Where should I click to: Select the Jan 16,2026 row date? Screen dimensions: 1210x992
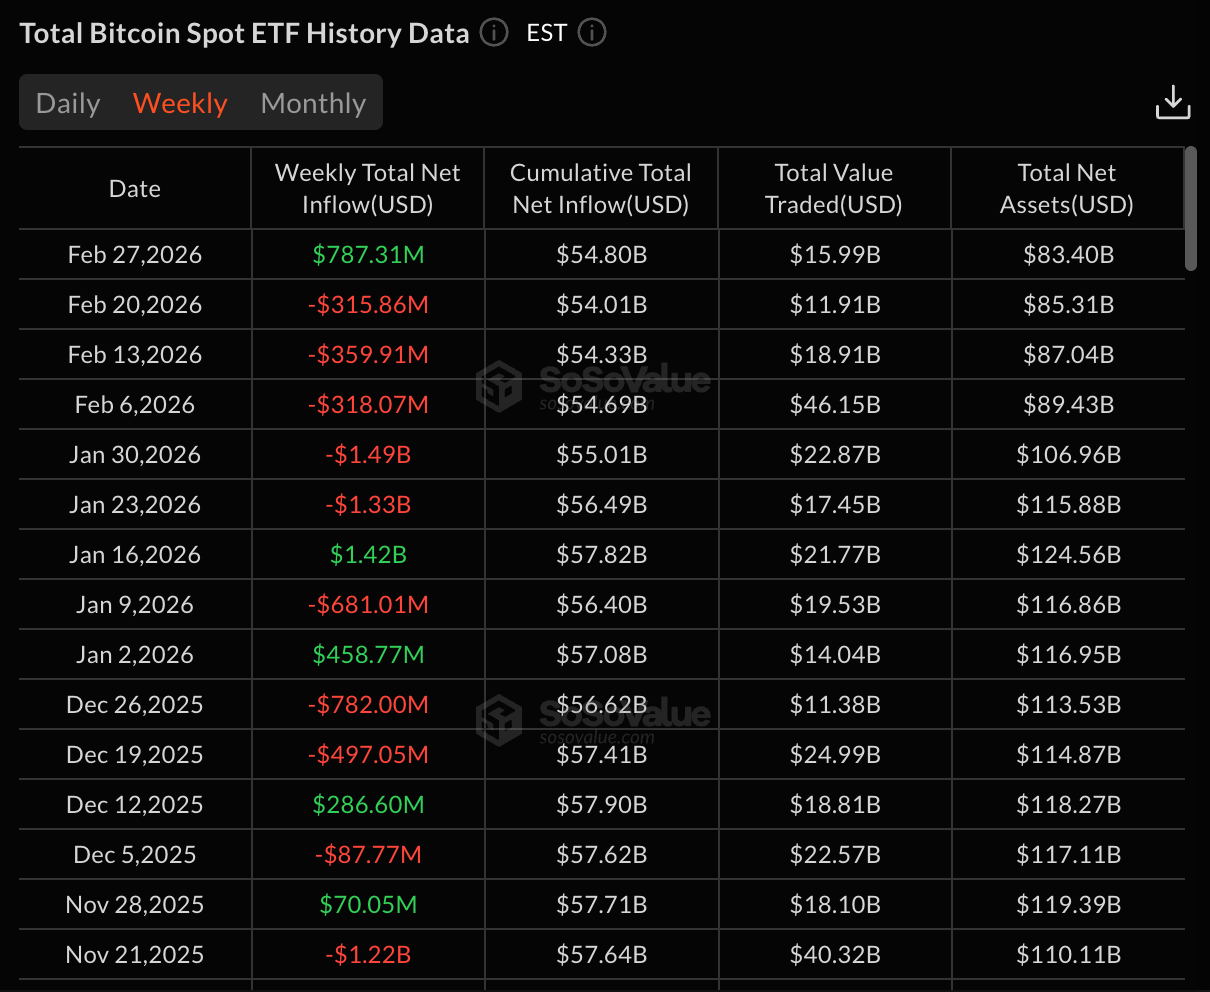coord(135,555)
